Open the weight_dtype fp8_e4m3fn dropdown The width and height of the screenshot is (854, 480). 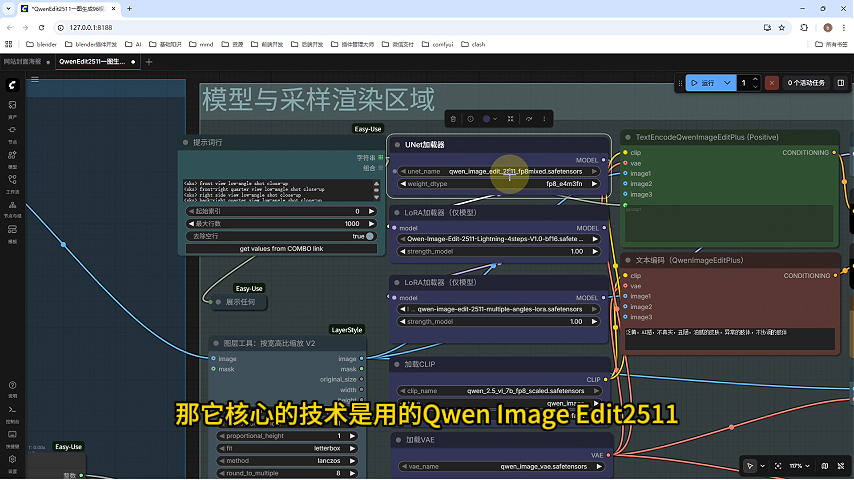(x=498, y=184)
